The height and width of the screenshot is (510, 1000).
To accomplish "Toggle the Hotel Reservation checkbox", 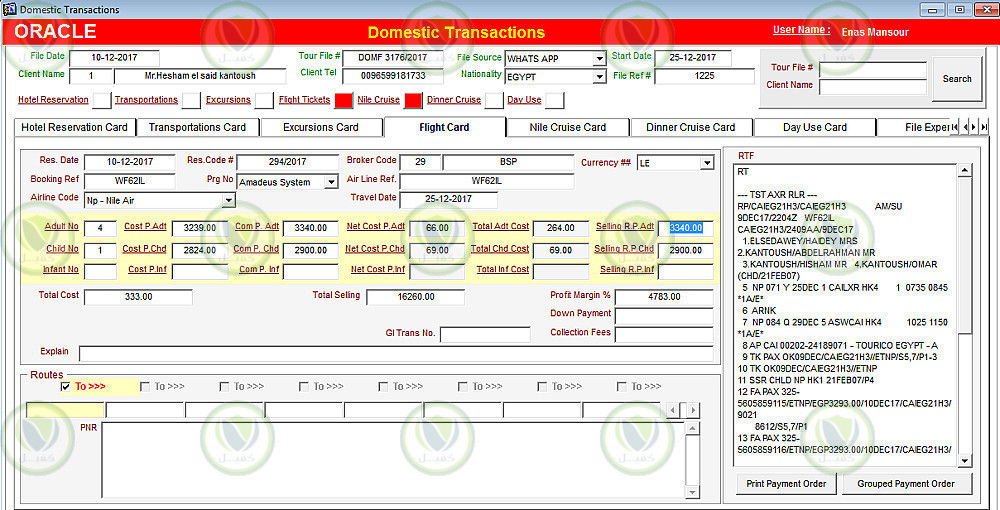I will pos(101,100).
